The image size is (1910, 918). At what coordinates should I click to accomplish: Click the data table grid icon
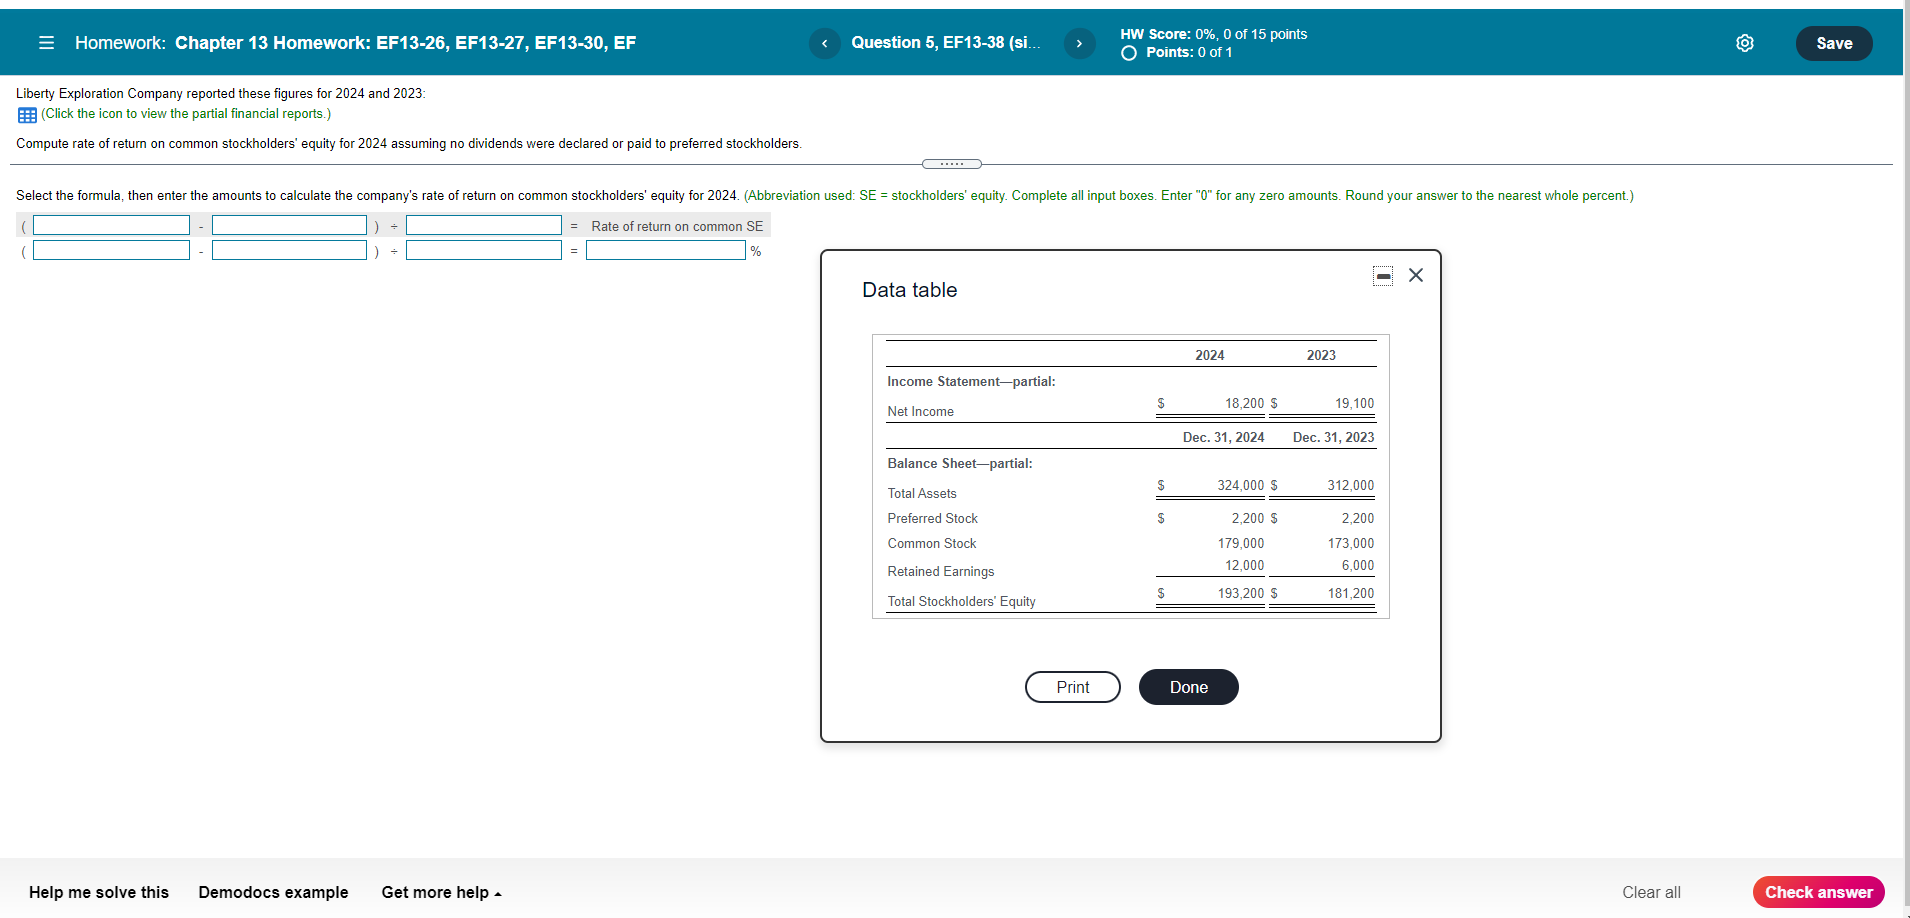(27, 115)
